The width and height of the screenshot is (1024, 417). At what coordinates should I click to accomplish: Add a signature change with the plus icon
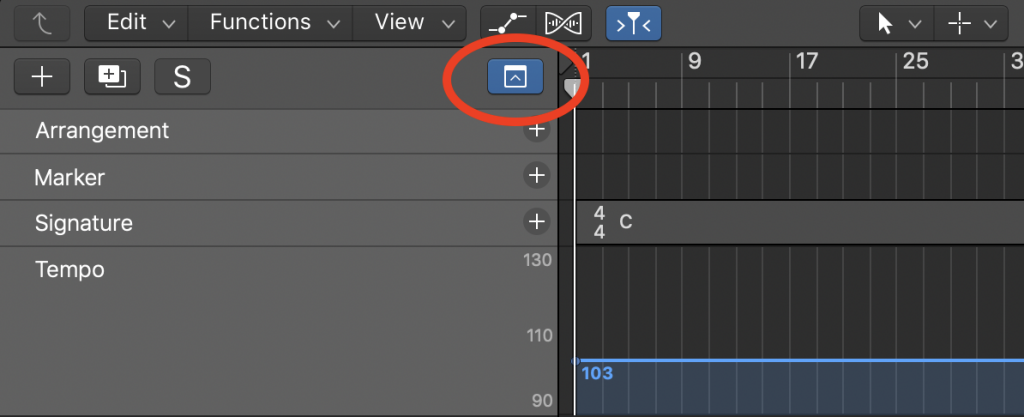pyautogui.click(x=536, y=222)
